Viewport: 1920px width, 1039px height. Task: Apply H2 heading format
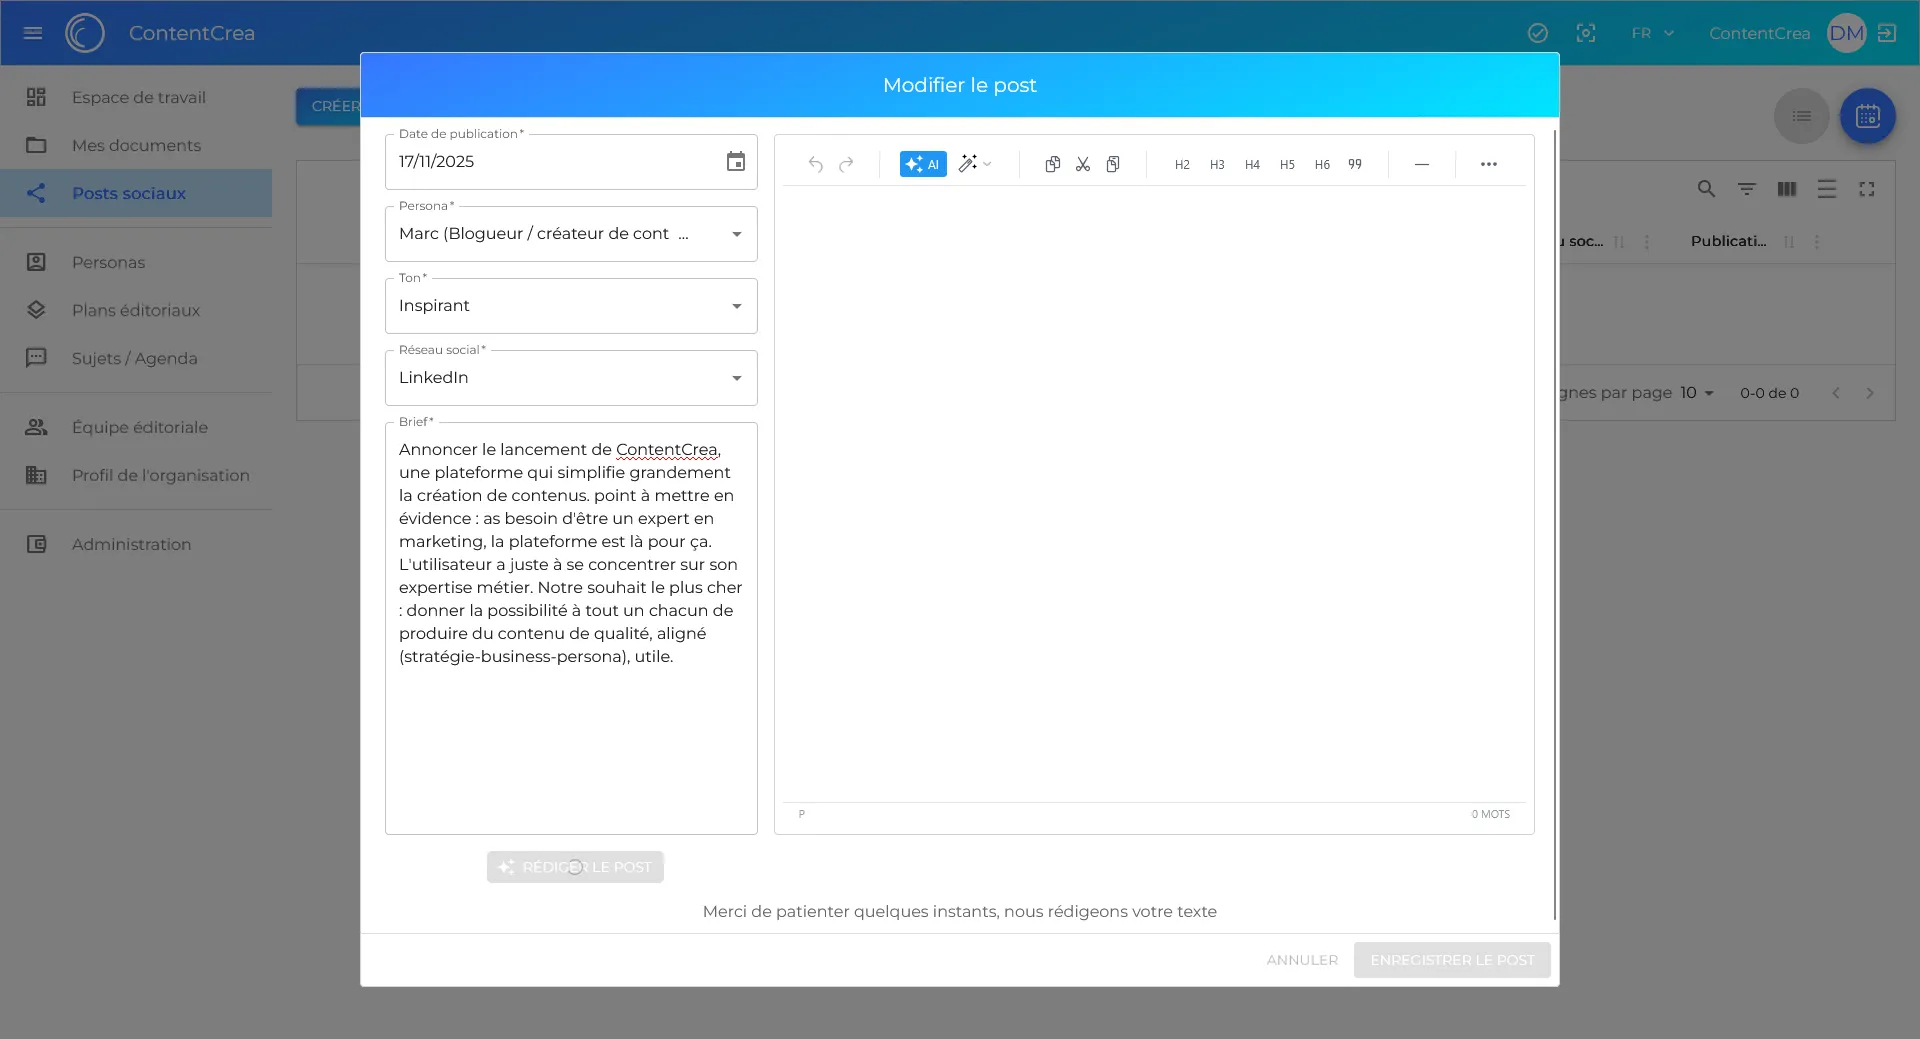1182,165
